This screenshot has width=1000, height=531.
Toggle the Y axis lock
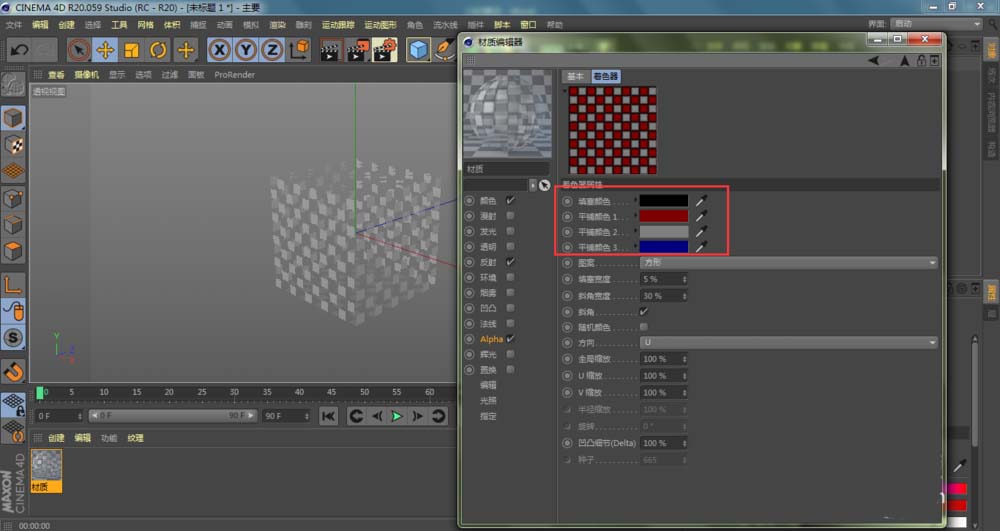tap(246, 50)
